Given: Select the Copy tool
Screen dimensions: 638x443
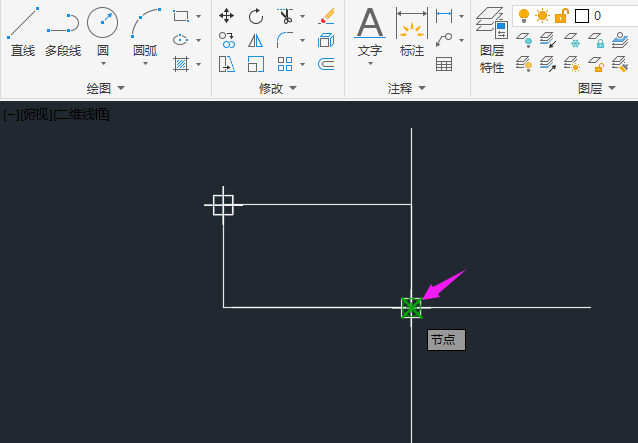Looking at the screenshot, I should pos(227,40).
